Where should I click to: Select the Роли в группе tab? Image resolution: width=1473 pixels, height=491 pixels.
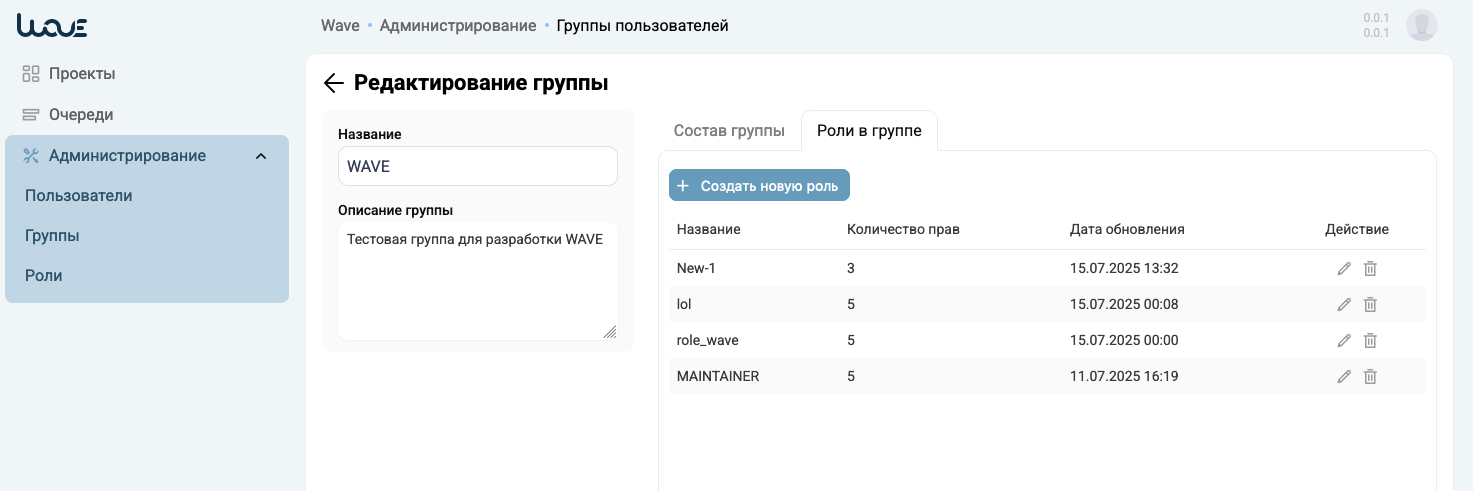coord(869,131)
